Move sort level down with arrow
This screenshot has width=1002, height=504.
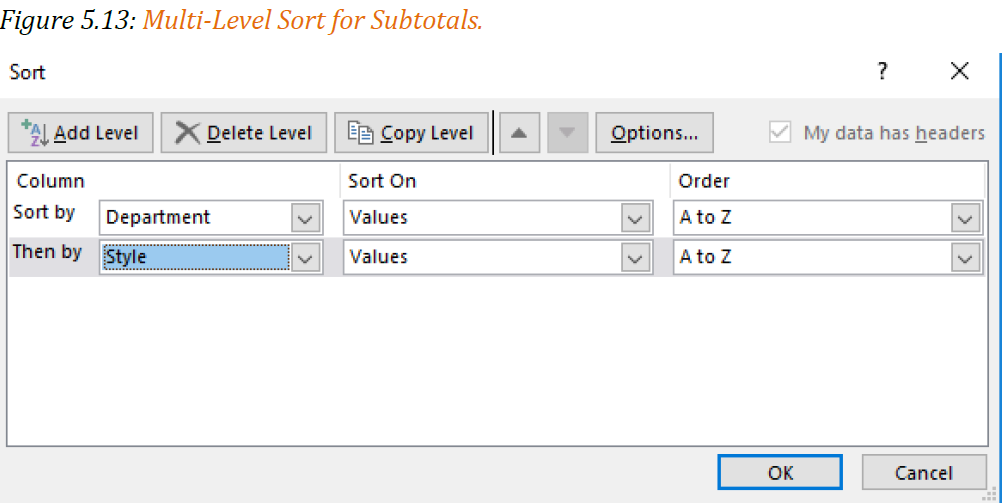pyautogui.click(x=567, y=133)
